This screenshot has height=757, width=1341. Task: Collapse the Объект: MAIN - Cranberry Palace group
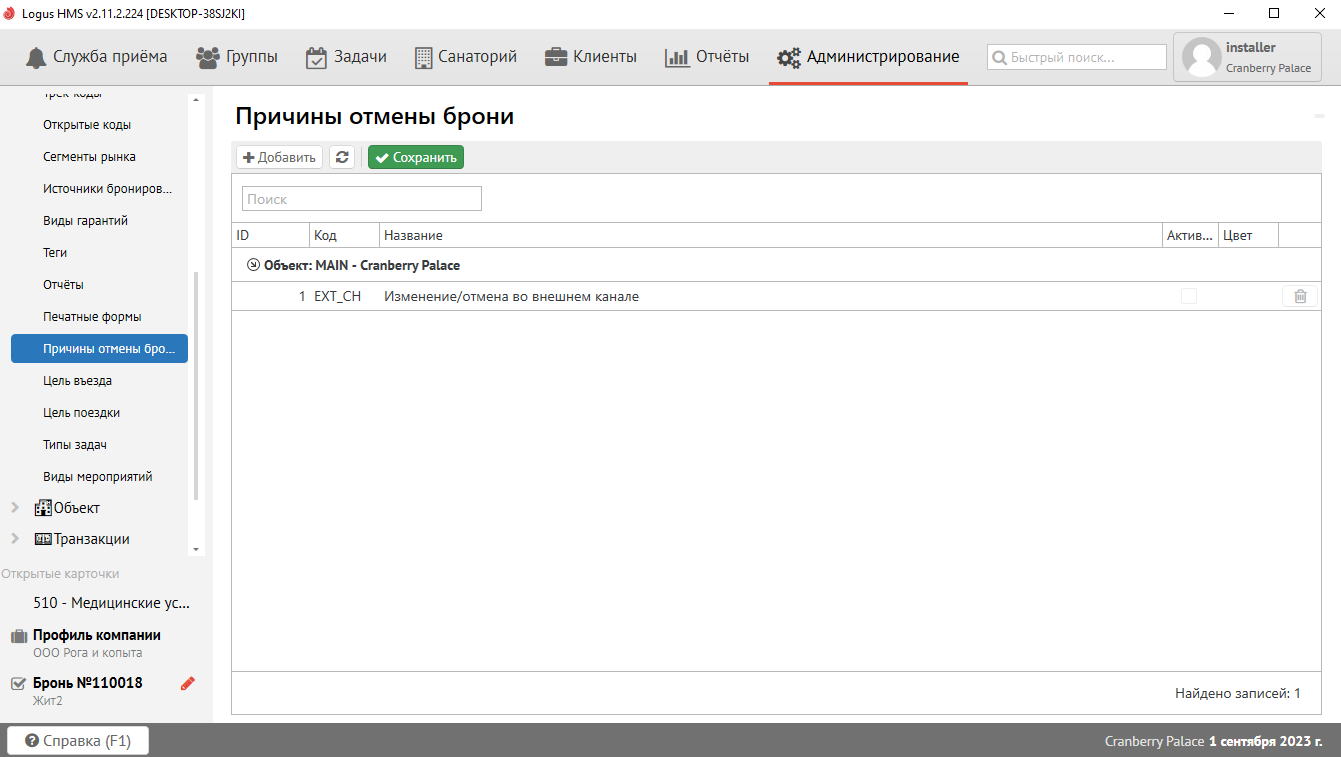(x=253, y=266)
